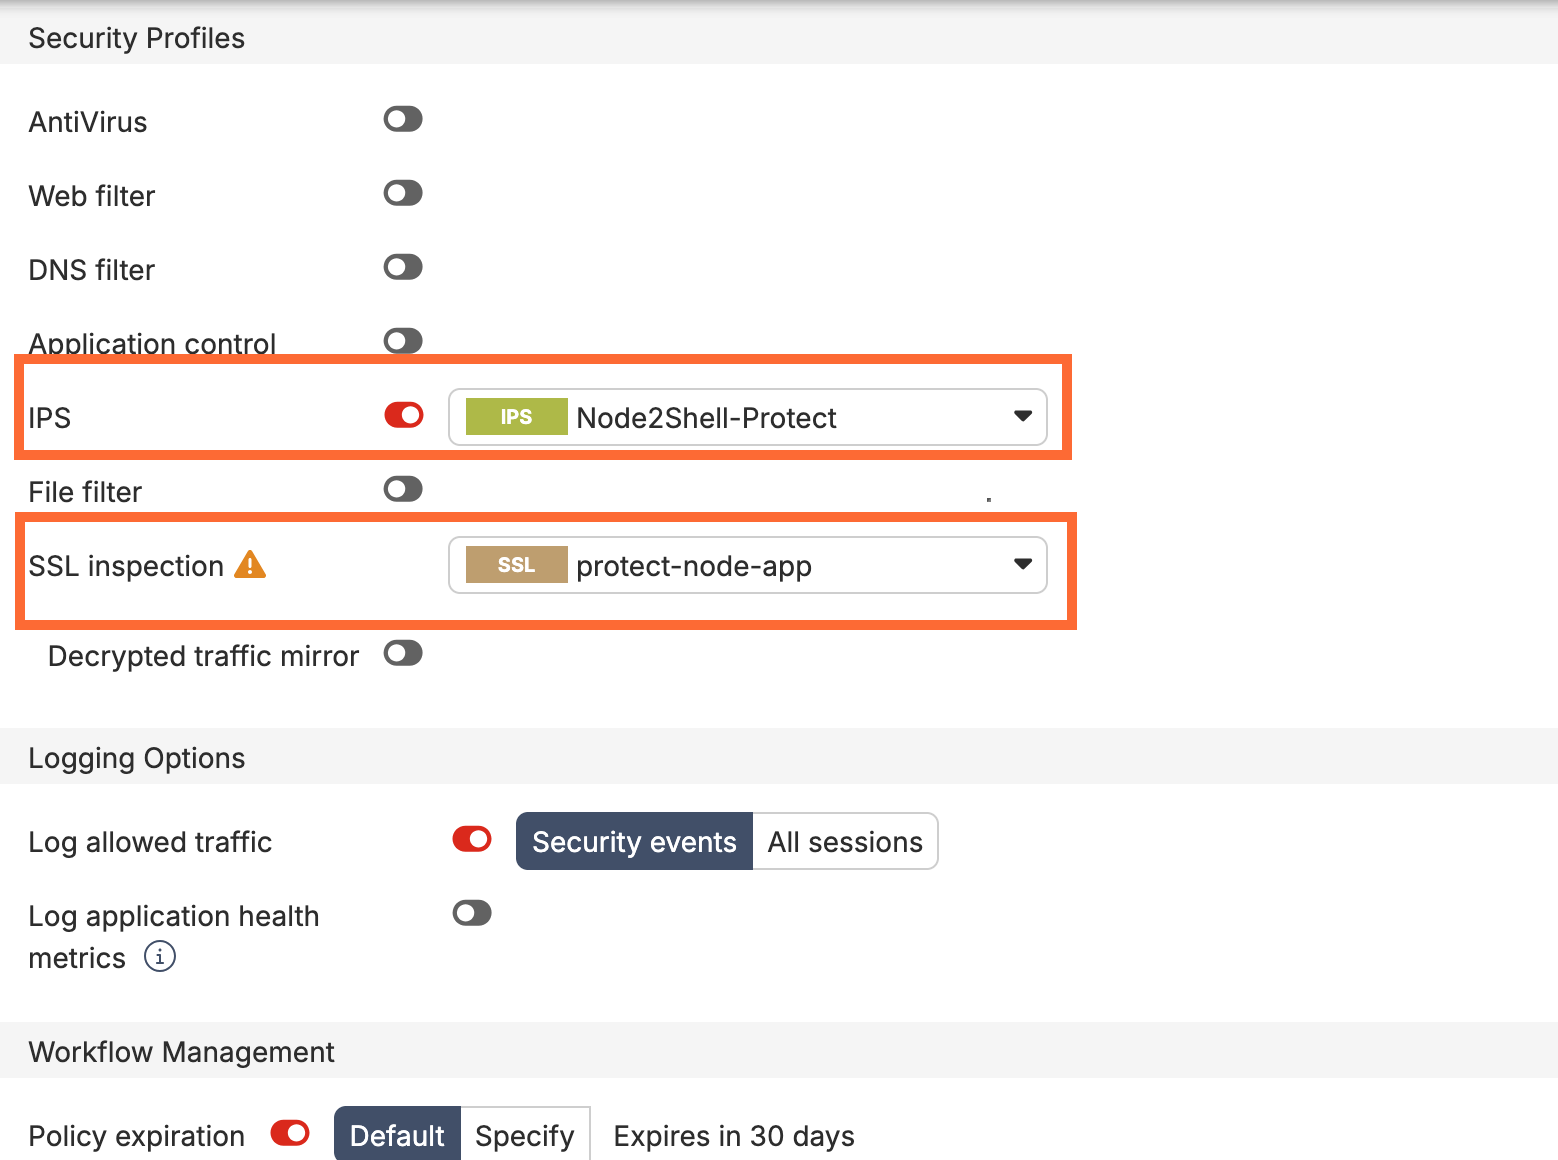
Task: Click the Web filter label
Action: click(x=92, y=196)
